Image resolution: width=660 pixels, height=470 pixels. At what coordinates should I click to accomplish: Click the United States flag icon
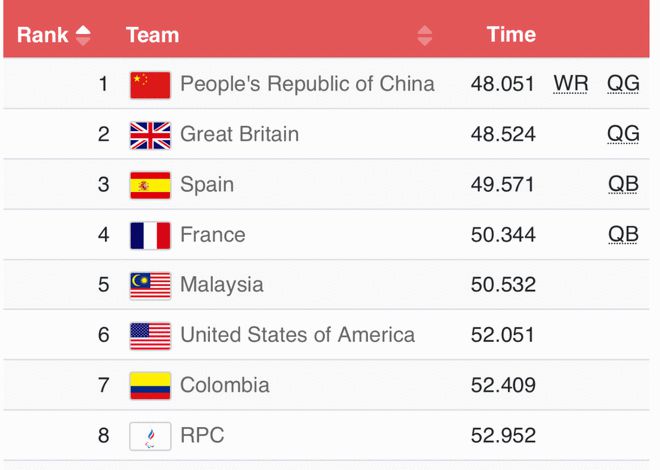(x=150, y=335)
